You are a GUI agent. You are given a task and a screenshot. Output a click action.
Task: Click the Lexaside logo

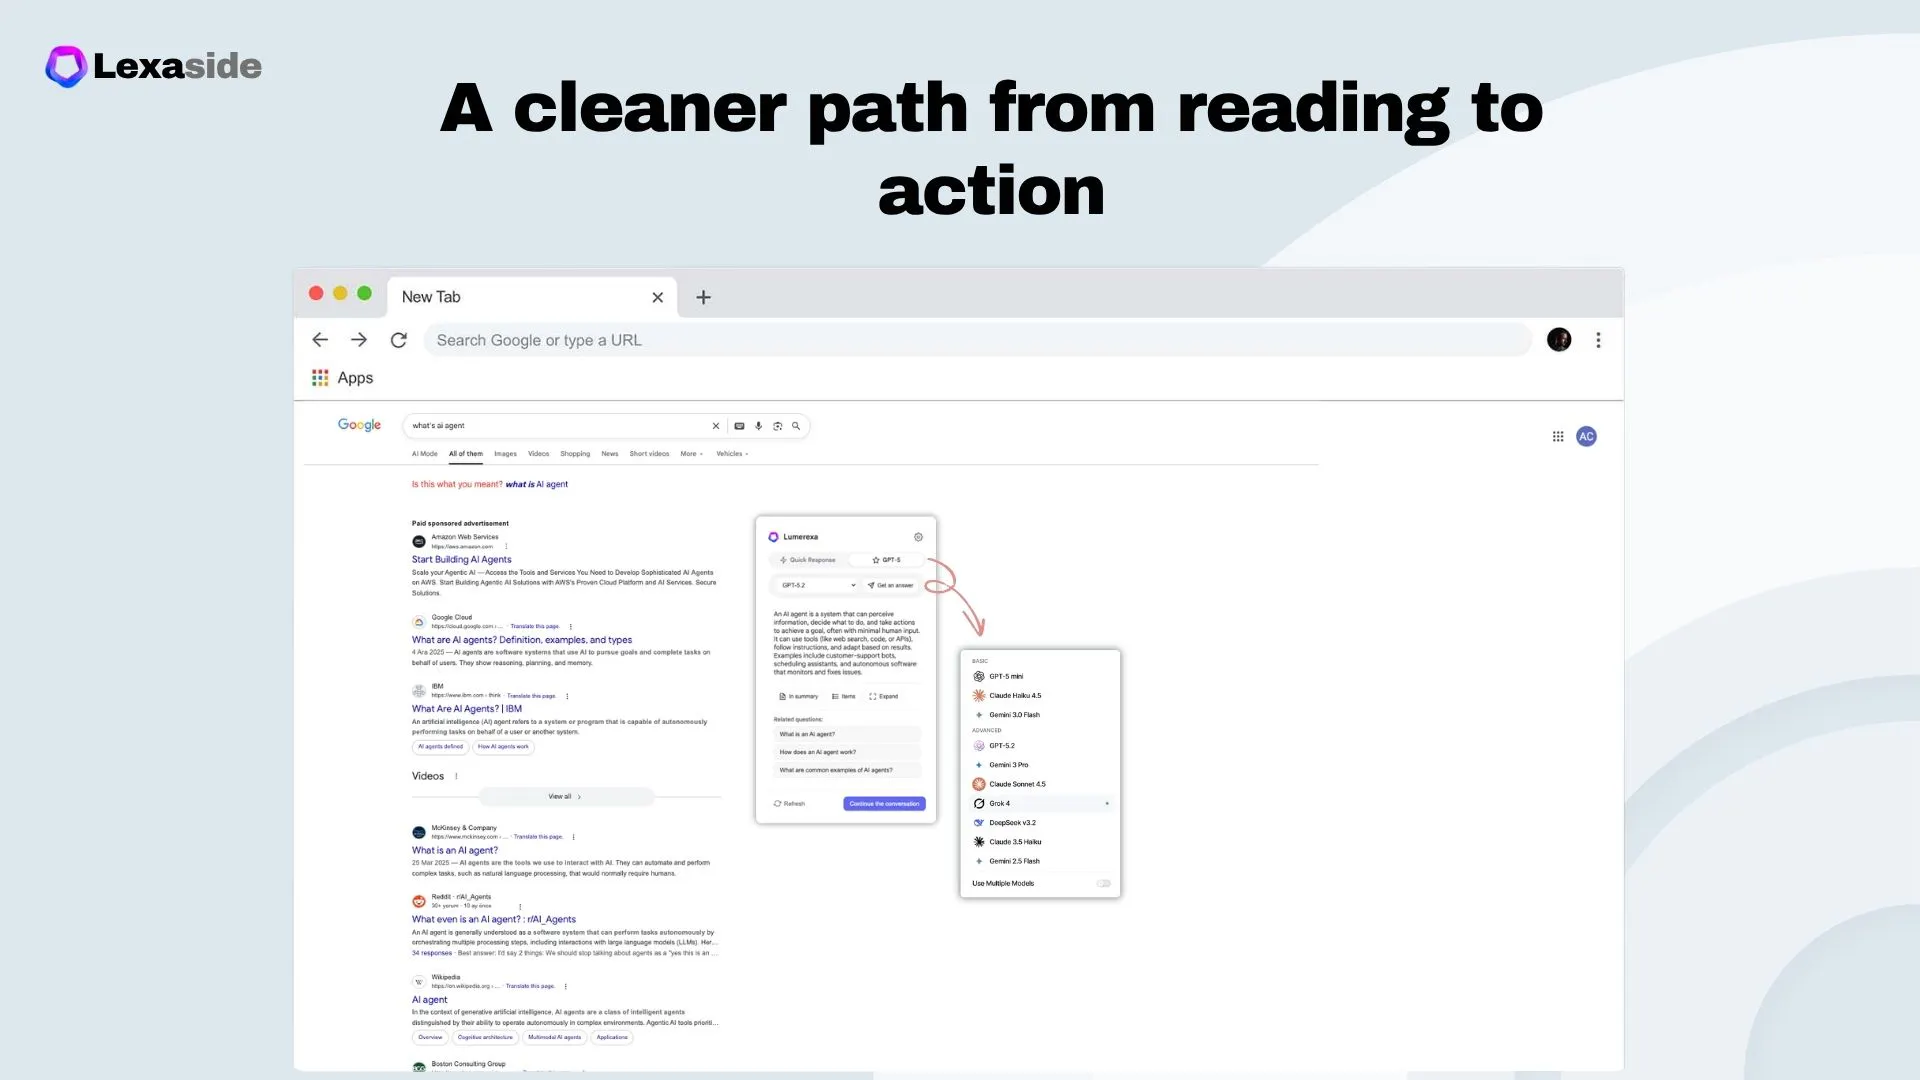click(154, 66)
